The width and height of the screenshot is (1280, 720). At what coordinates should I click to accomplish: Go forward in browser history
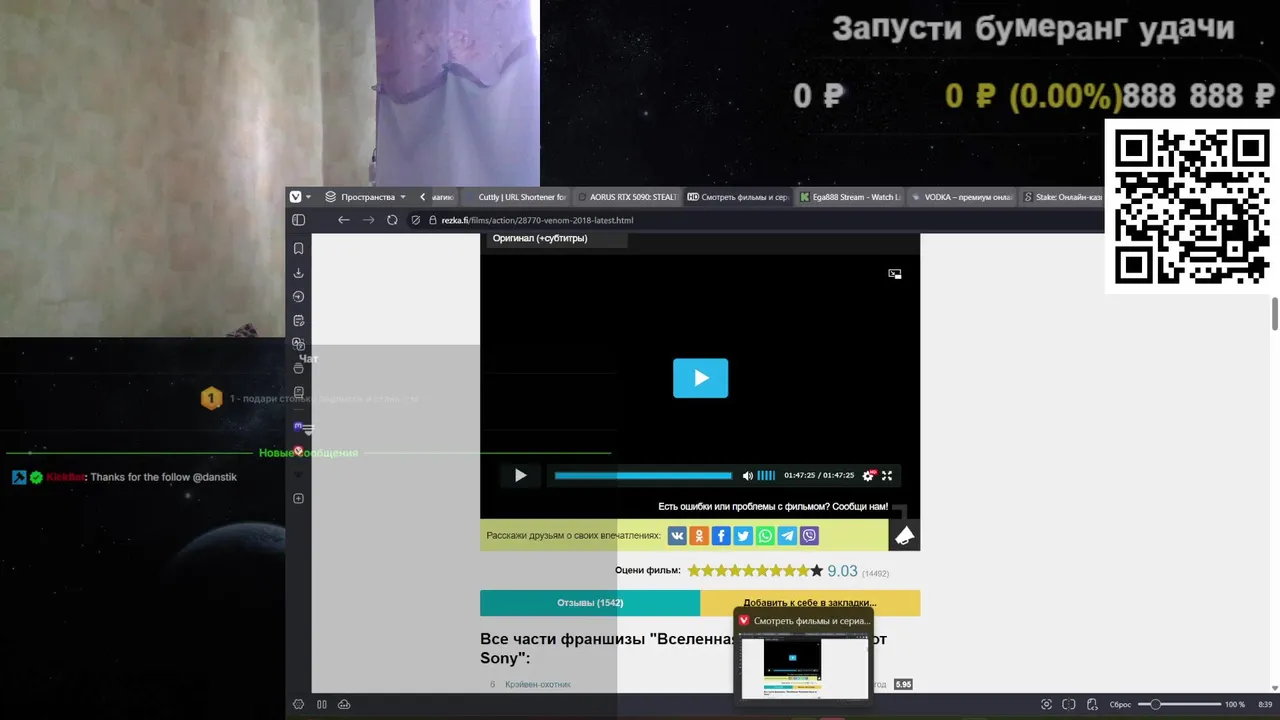(x=368, y=220)
